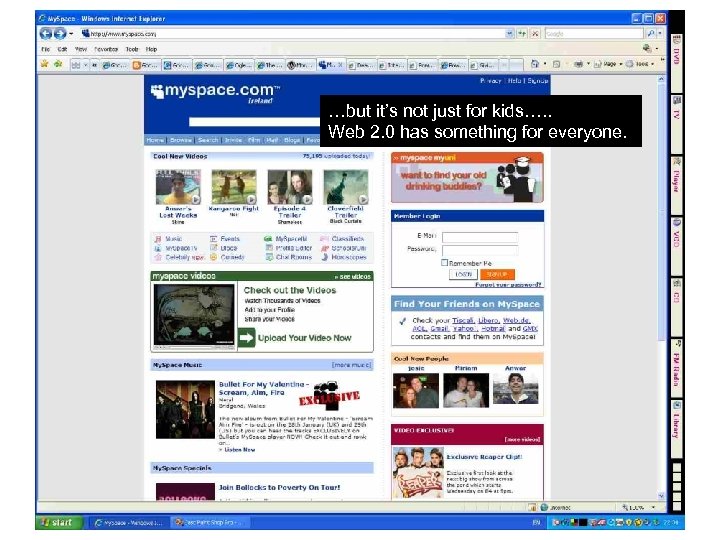This screenshot has height=540, width=720.
Task: Click the green Upload Your Video arrow icon
Action: click(247, 338)
